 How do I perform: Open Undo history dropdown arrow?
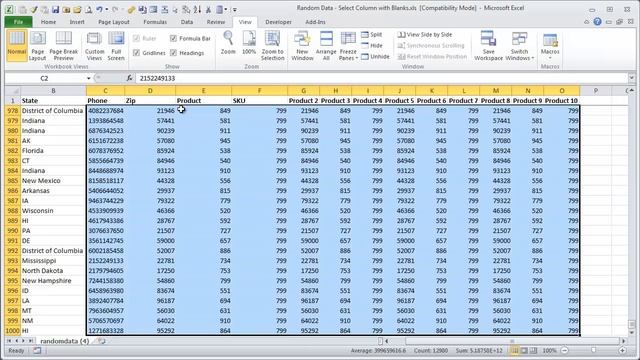point(107,9)
